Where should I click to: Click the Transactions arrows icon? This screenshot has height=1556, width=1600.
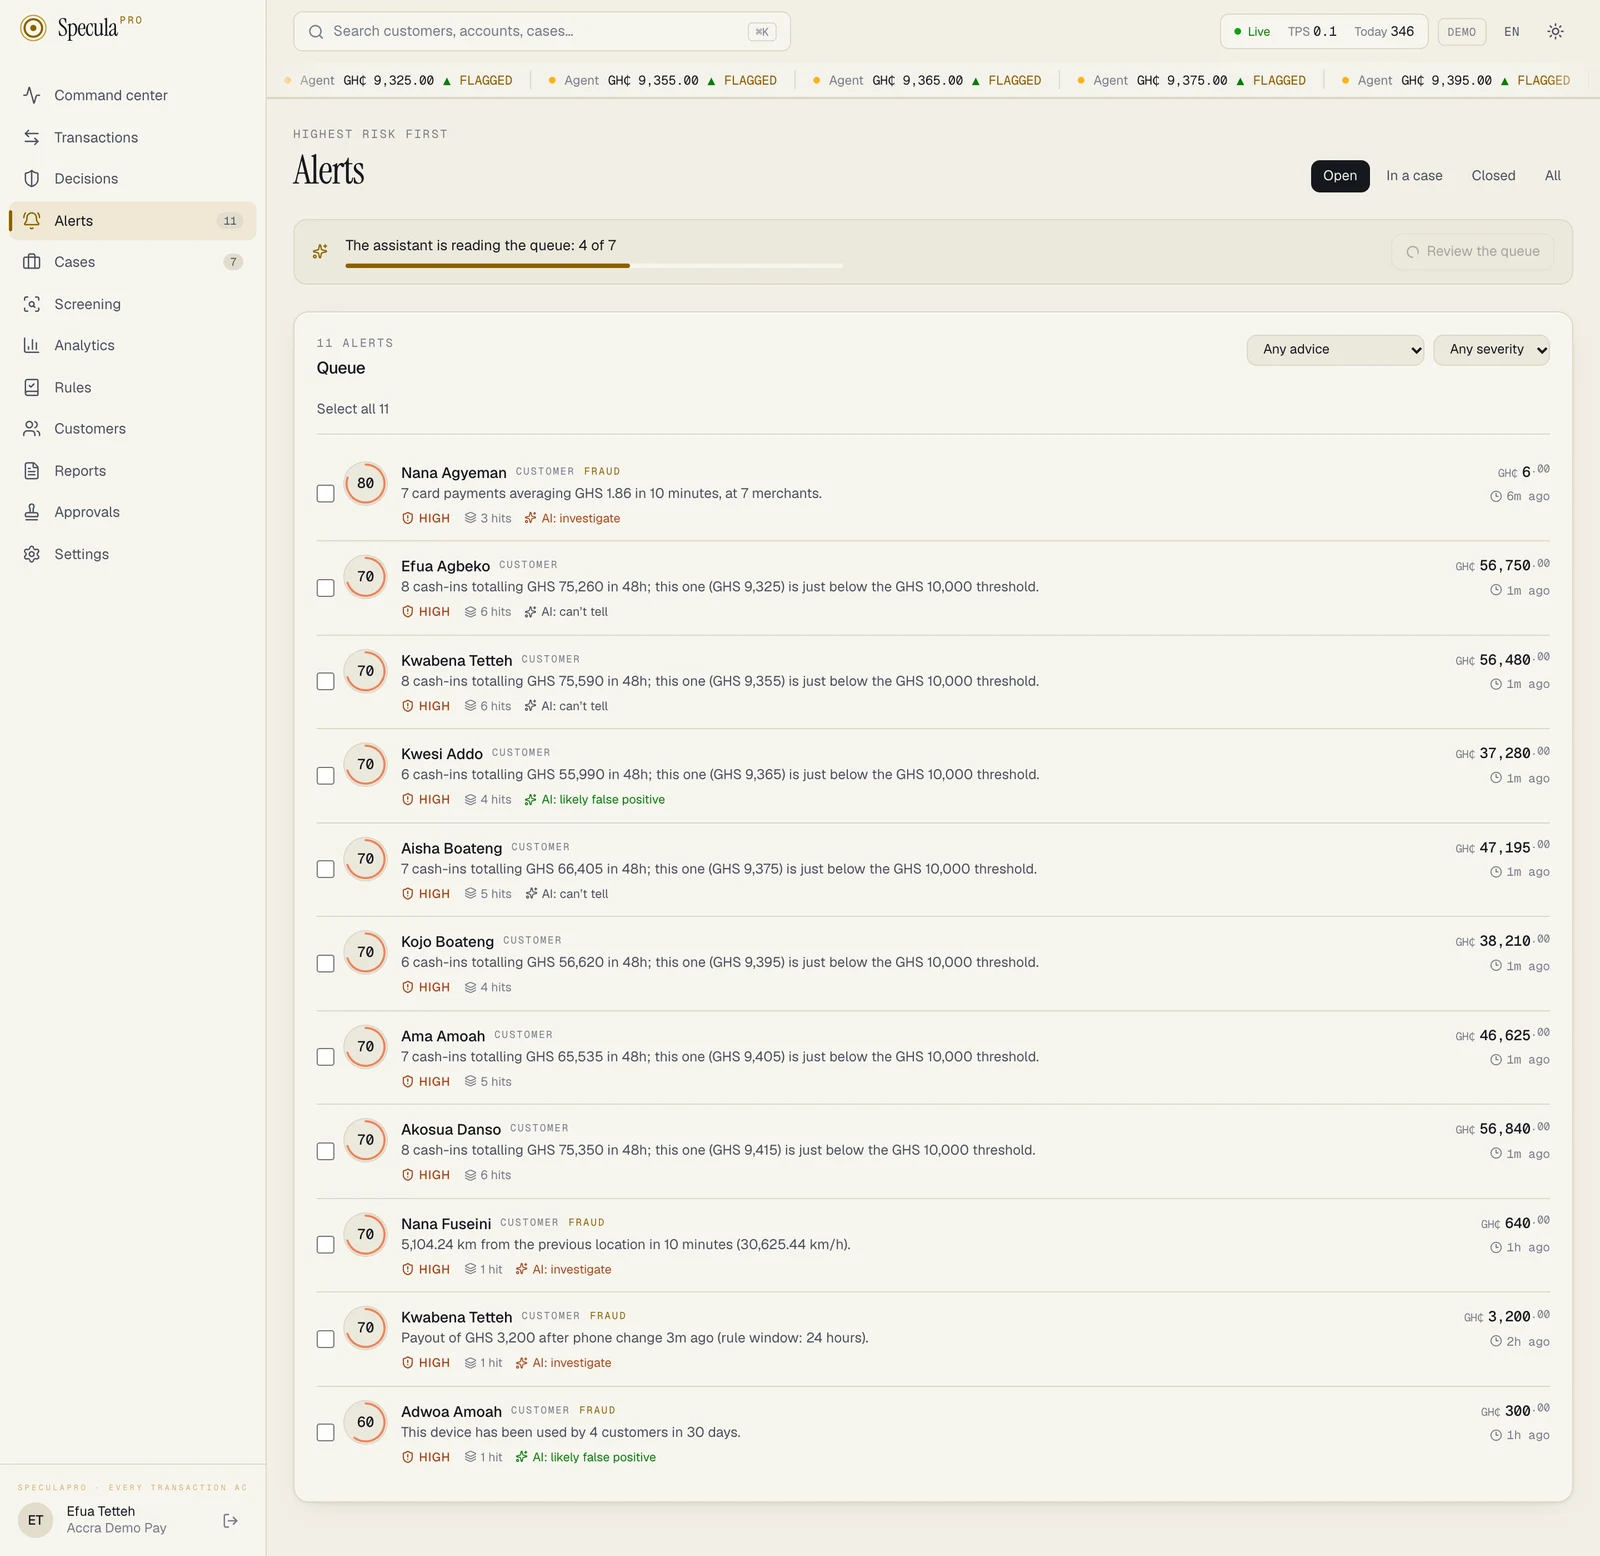coord(32,137)
